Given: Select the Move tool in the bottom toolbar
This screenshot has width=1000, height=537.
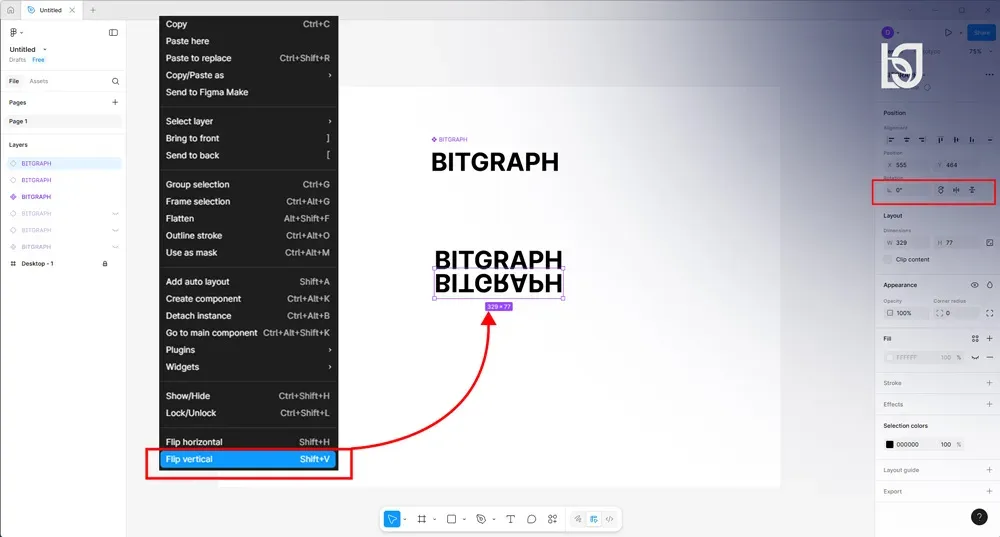Looking at the screenshot, I should point(392,519).
